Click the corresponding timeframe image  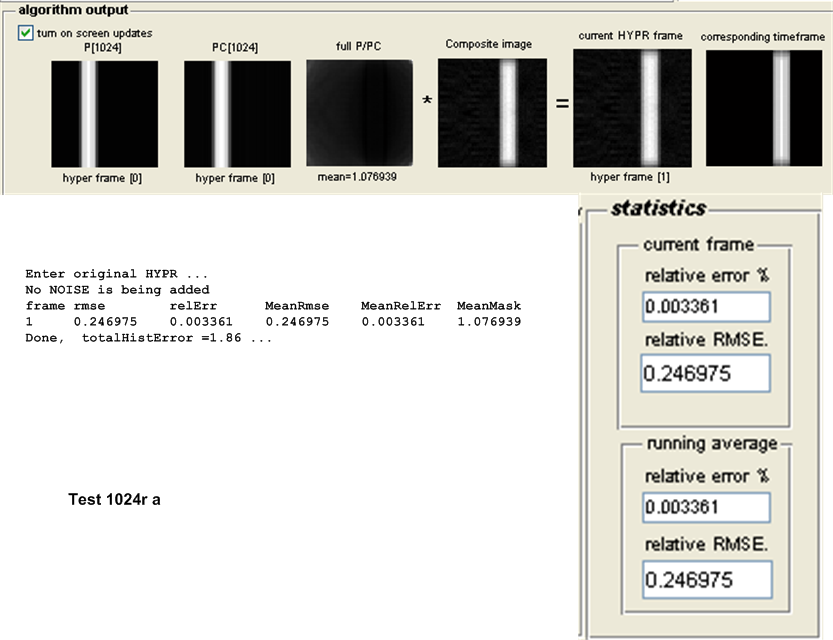click(x=763, y=108)
